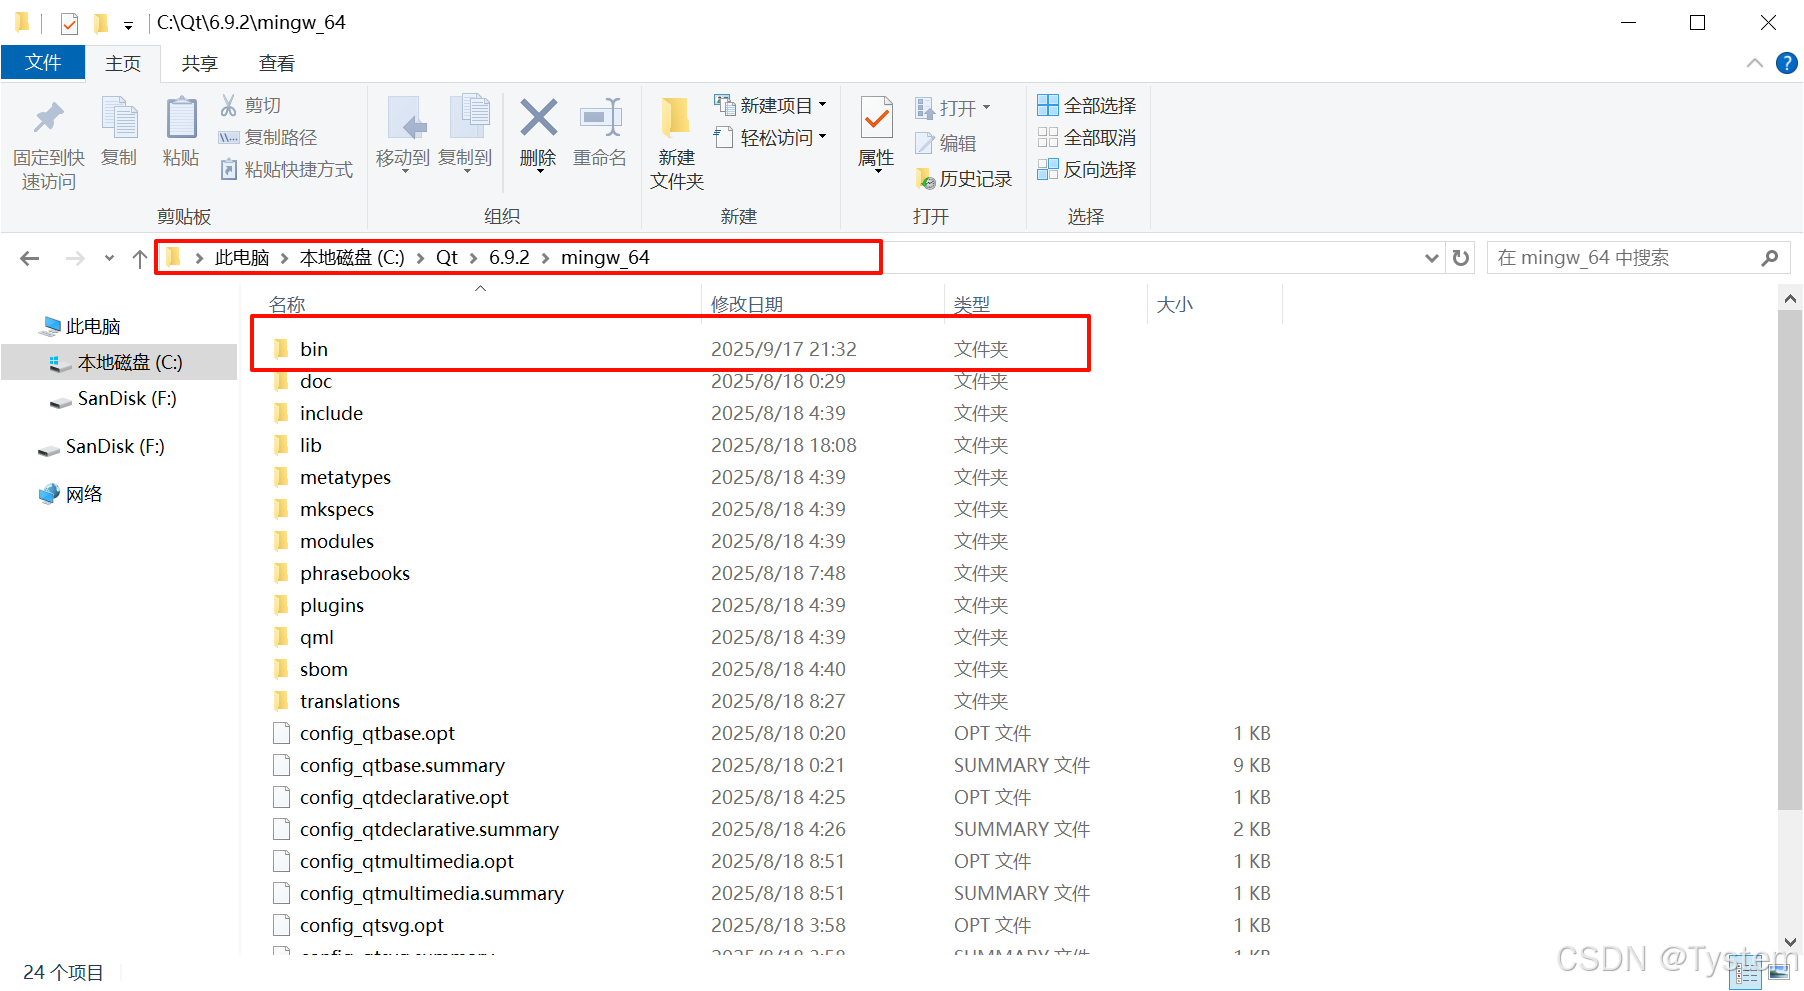
Task: Switch to large icons view button
Action: (1779, 972)
